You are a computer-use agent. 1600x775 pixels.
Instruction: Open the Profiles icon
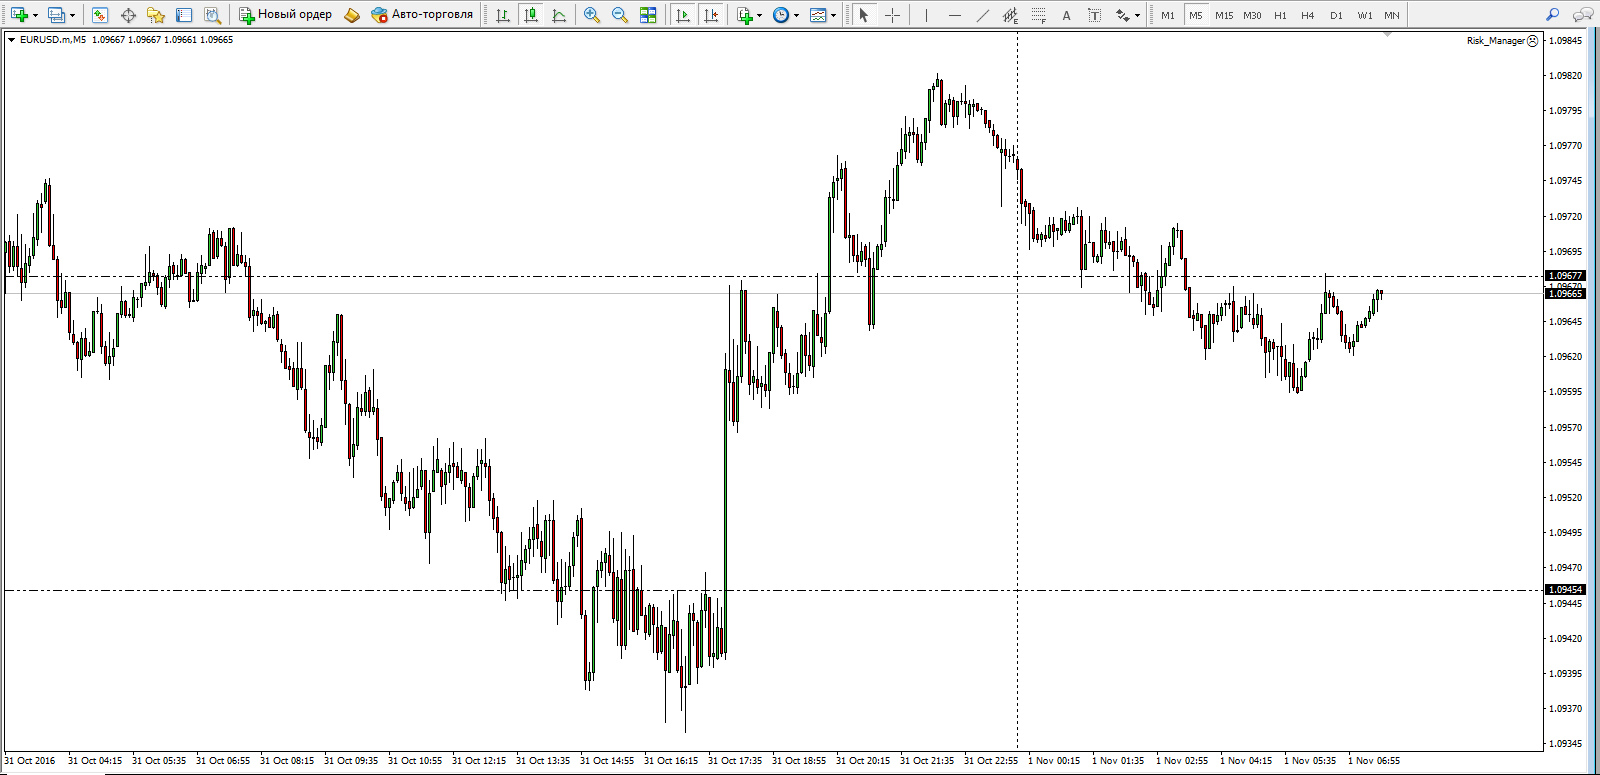click(56, 15)
